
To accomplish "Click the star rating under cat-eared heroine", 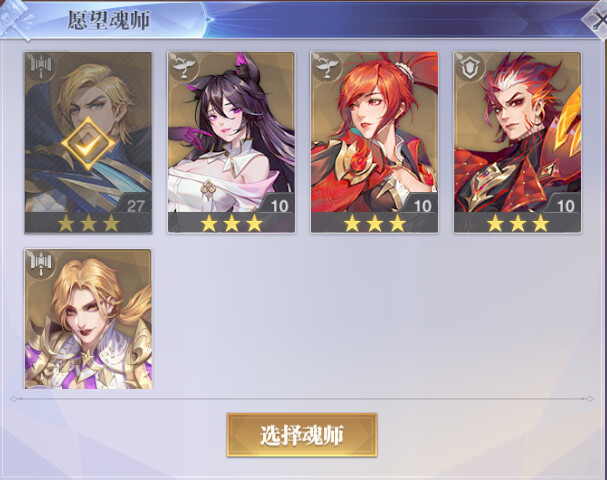I will click(231, 223).
